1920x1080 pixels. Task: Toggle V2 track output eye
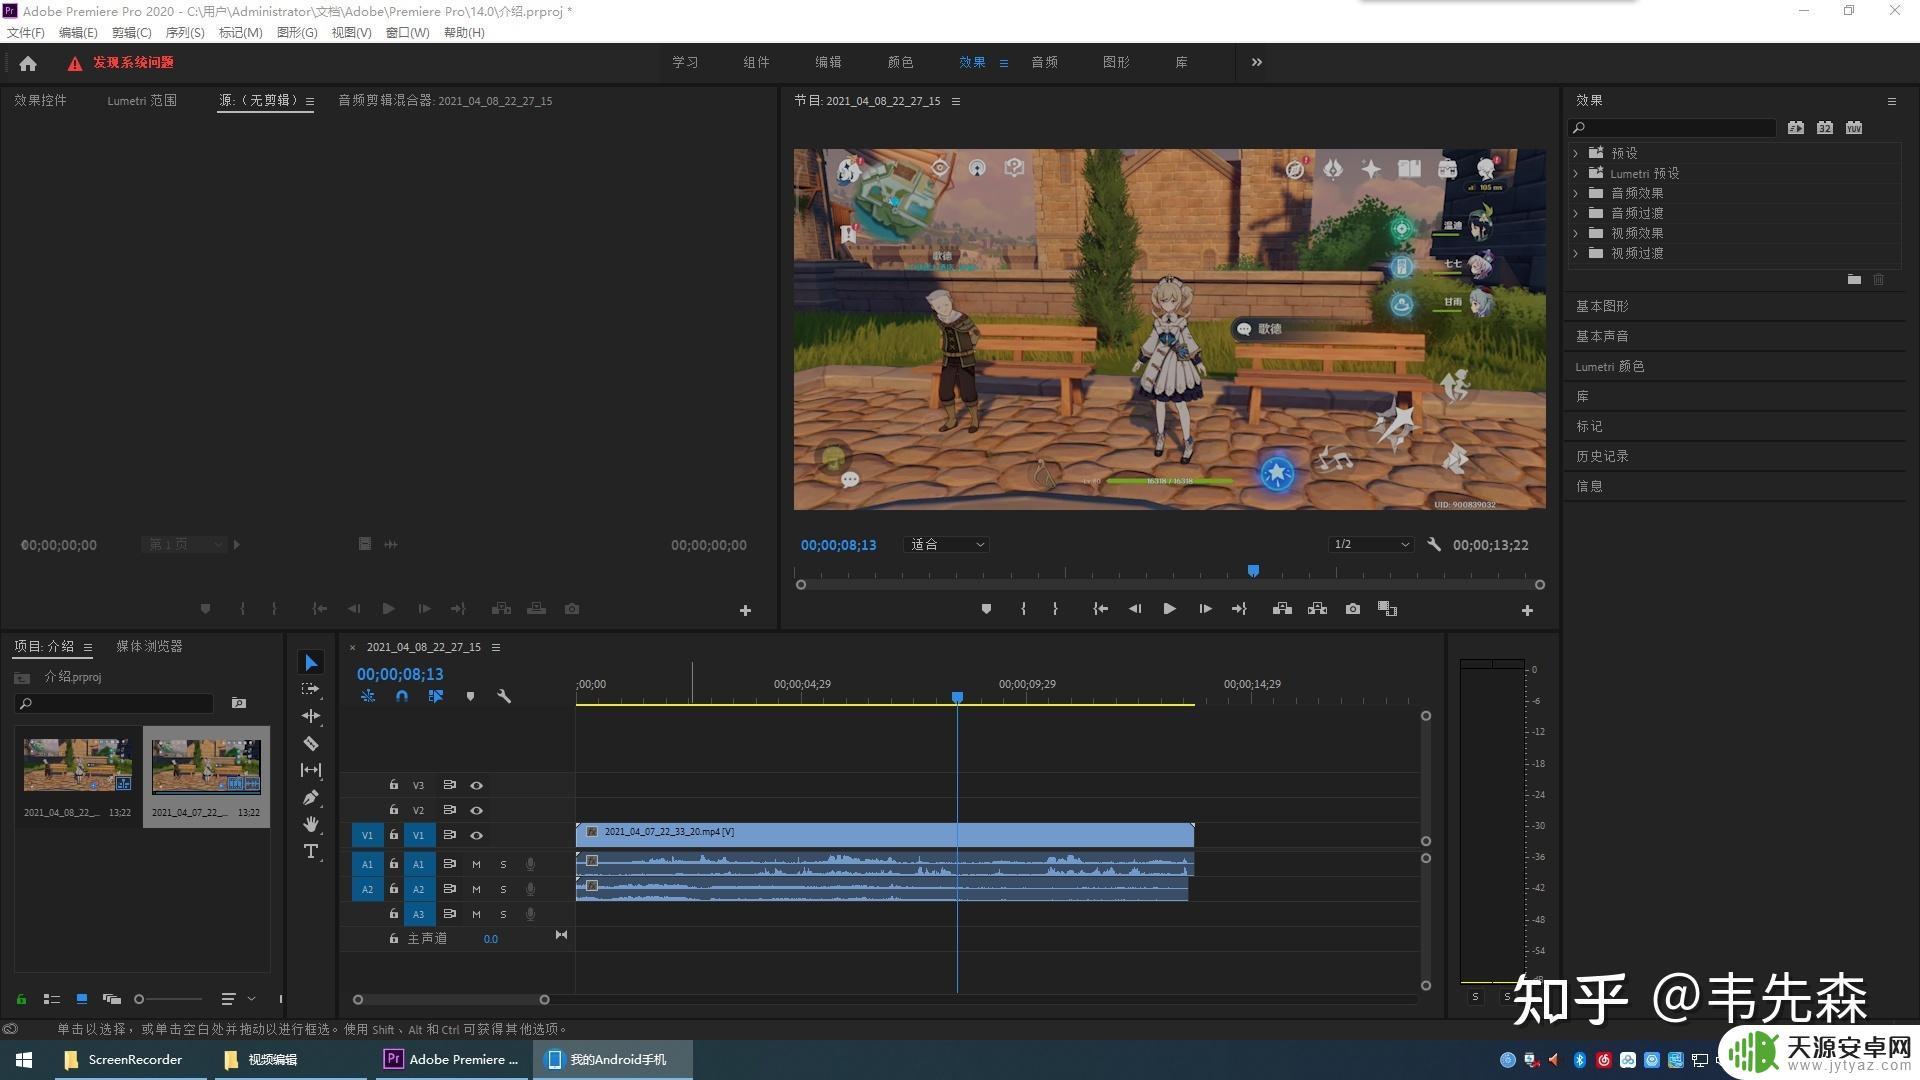pyautogui.click(x=476, y=811)
